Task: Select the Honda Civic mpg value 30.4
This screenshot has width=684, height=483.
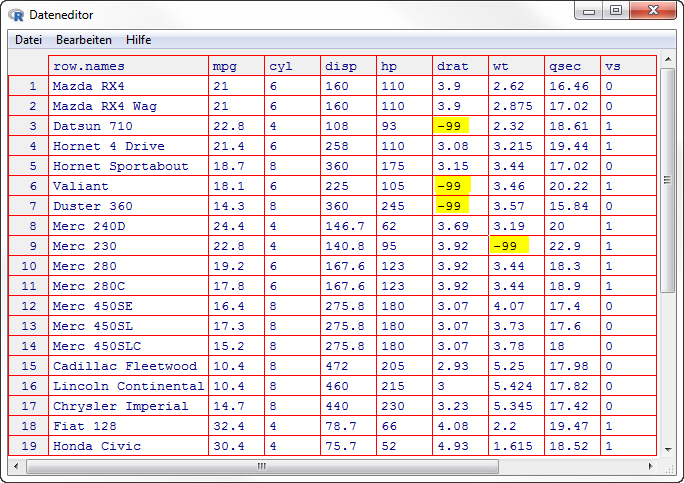Action: point(236,446)
